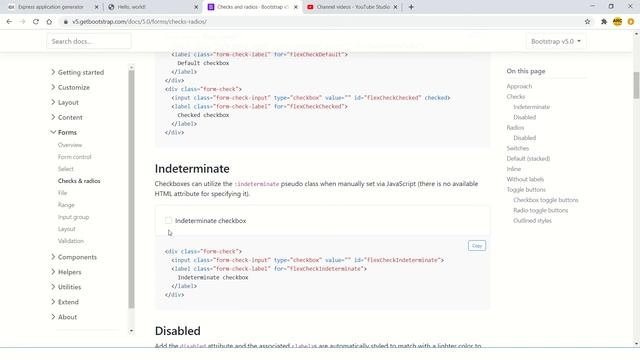The height and width of the screenshot is (360, 640).
Task: Open the Input group page
Action: pyautogui.click(x=73, y=217)
